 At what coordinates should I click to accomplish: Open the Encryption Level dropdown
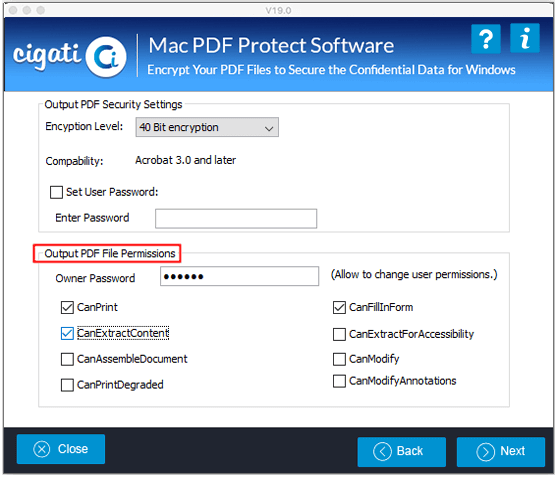(207, 127)
